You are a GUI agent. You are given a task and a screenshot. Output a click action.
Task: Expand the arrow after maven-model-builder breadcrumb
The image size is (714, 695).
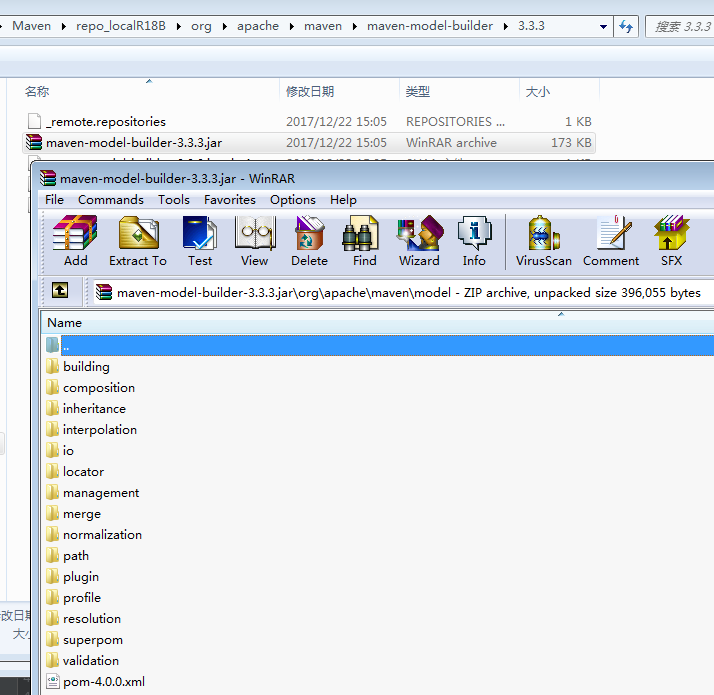505,26
